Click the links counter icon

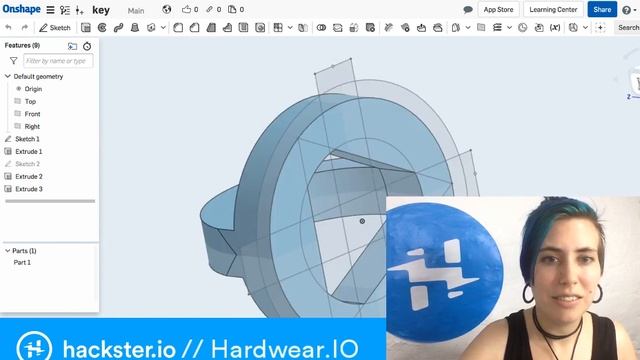(x=213, y=9)
